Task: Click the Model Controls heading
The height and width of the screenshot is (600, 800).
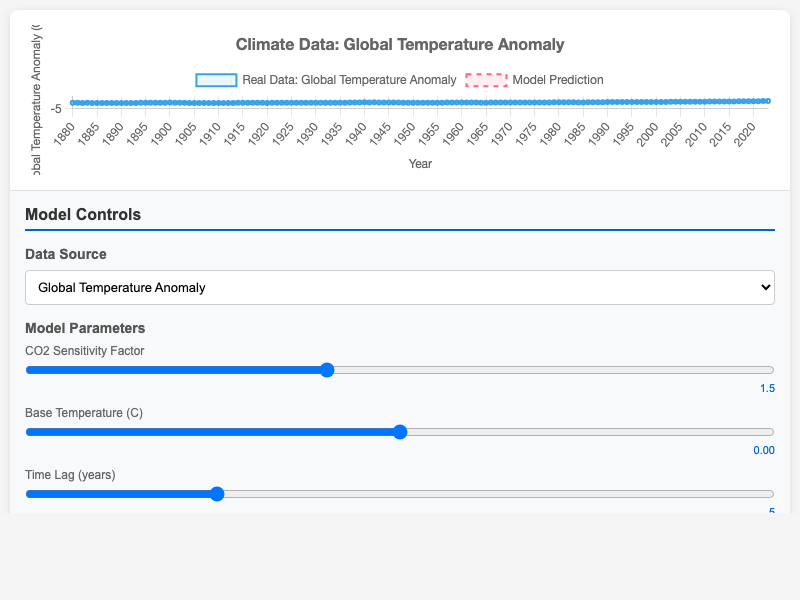Action: click(x=83, y=214)
